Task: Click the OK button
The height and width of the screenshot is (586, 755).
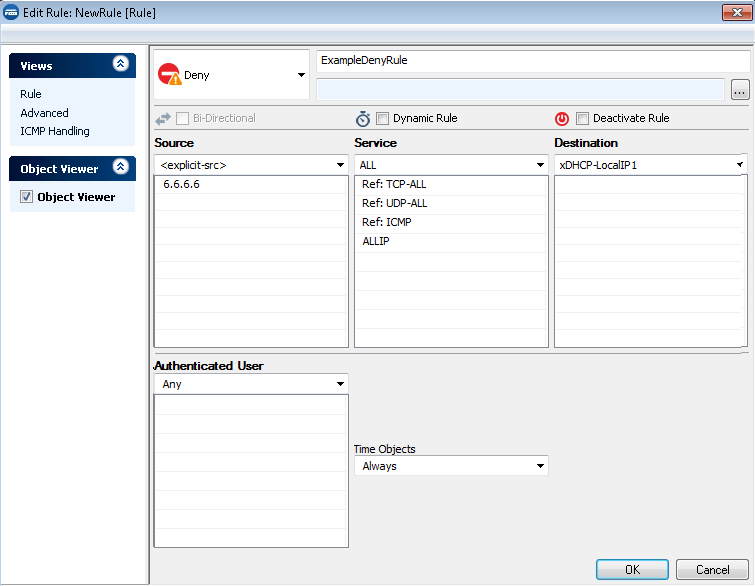Action: click(x=632, y=570)
